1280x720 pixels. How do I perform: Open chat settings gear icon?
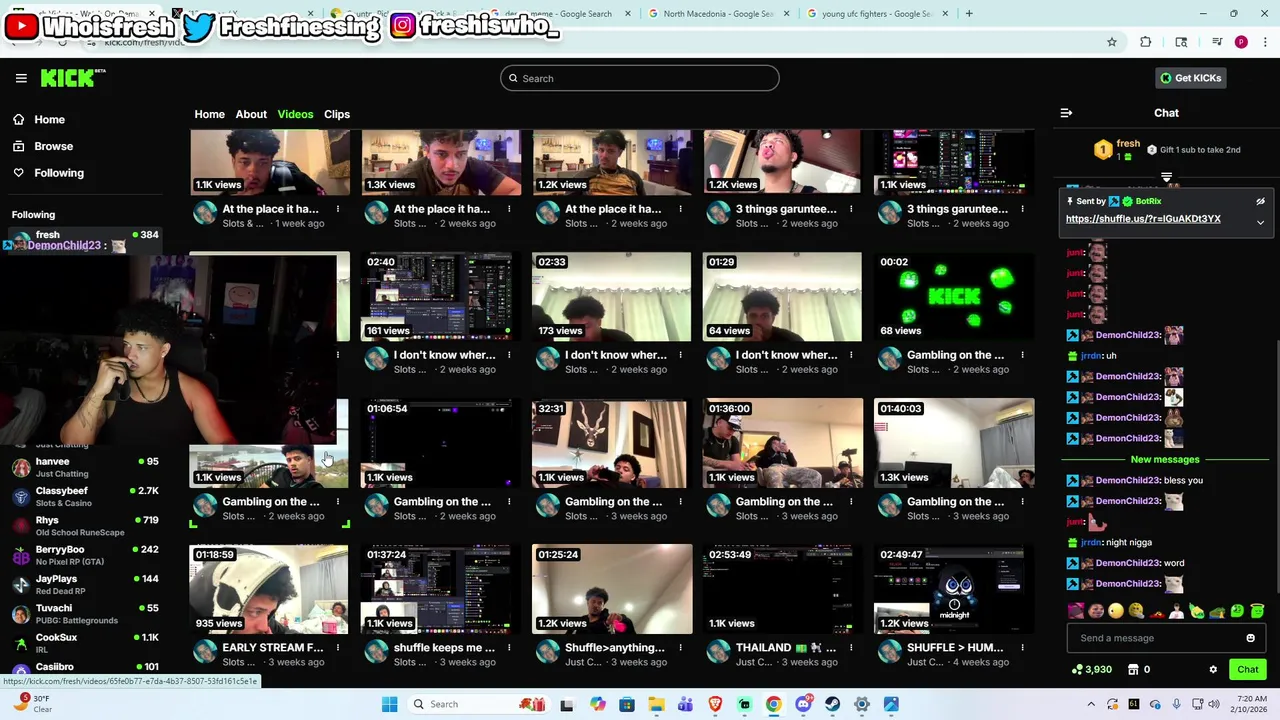(x=1213, y=670)
